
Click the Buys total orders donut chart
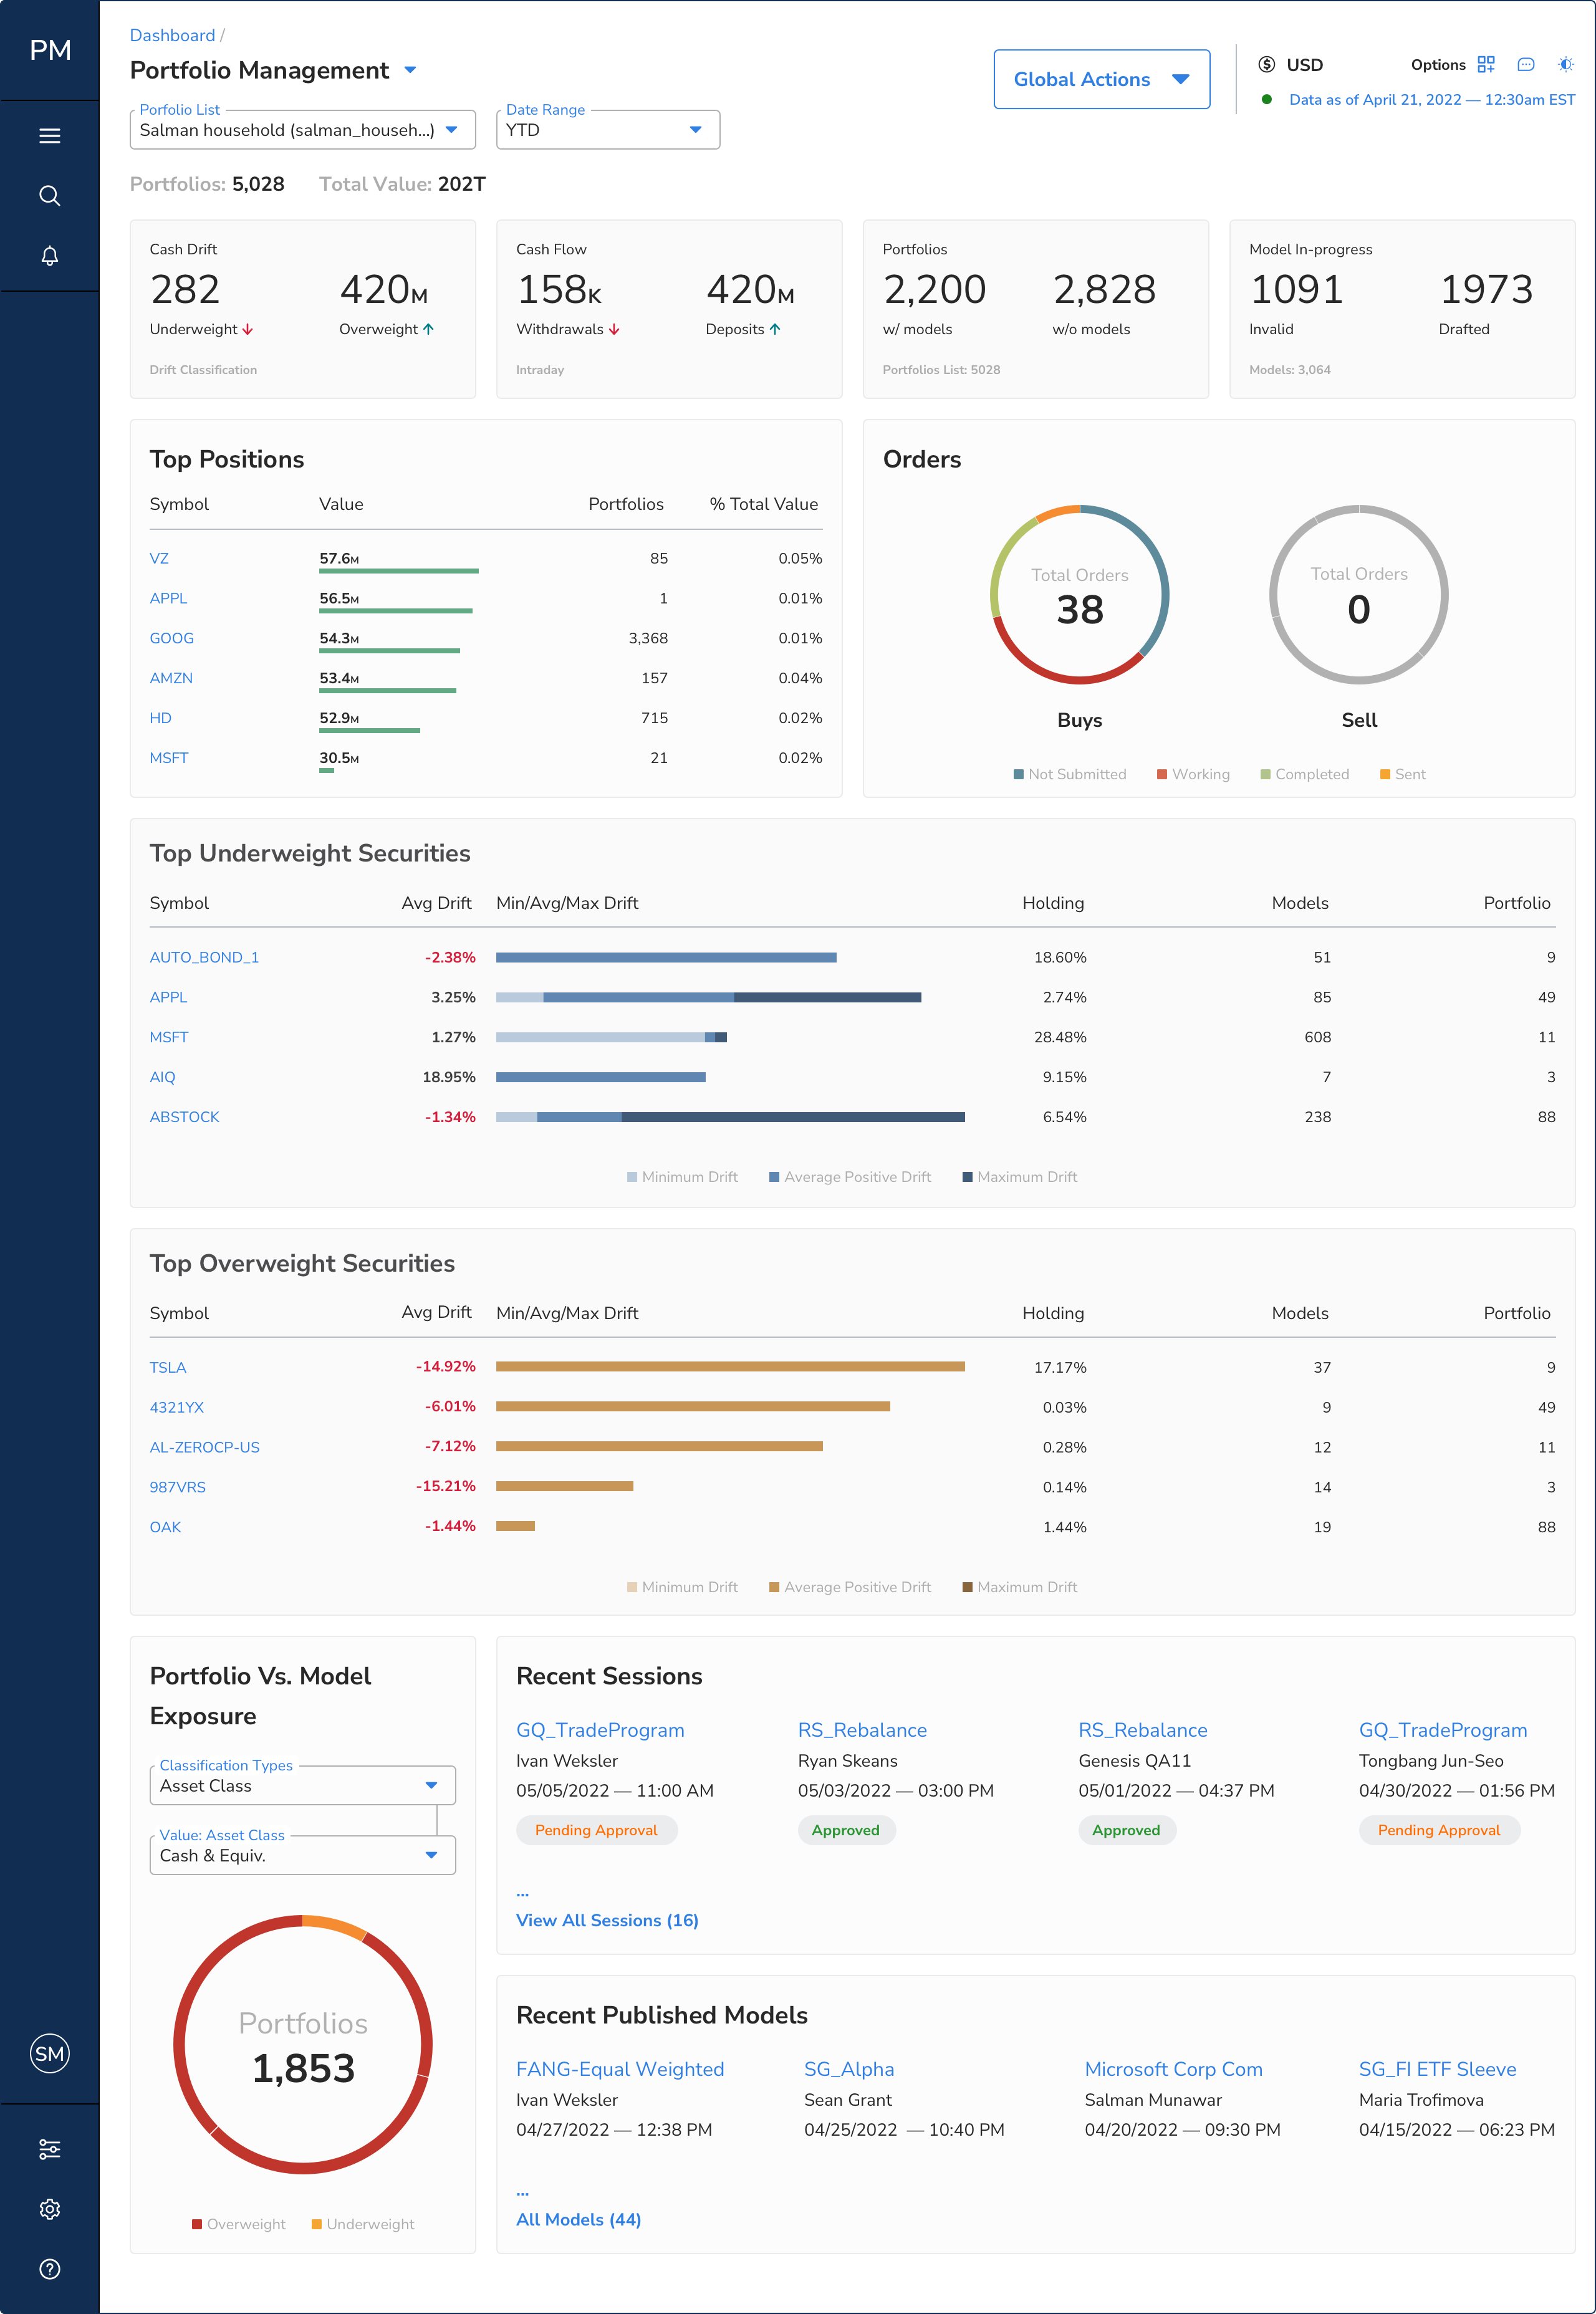[1079, 594]
